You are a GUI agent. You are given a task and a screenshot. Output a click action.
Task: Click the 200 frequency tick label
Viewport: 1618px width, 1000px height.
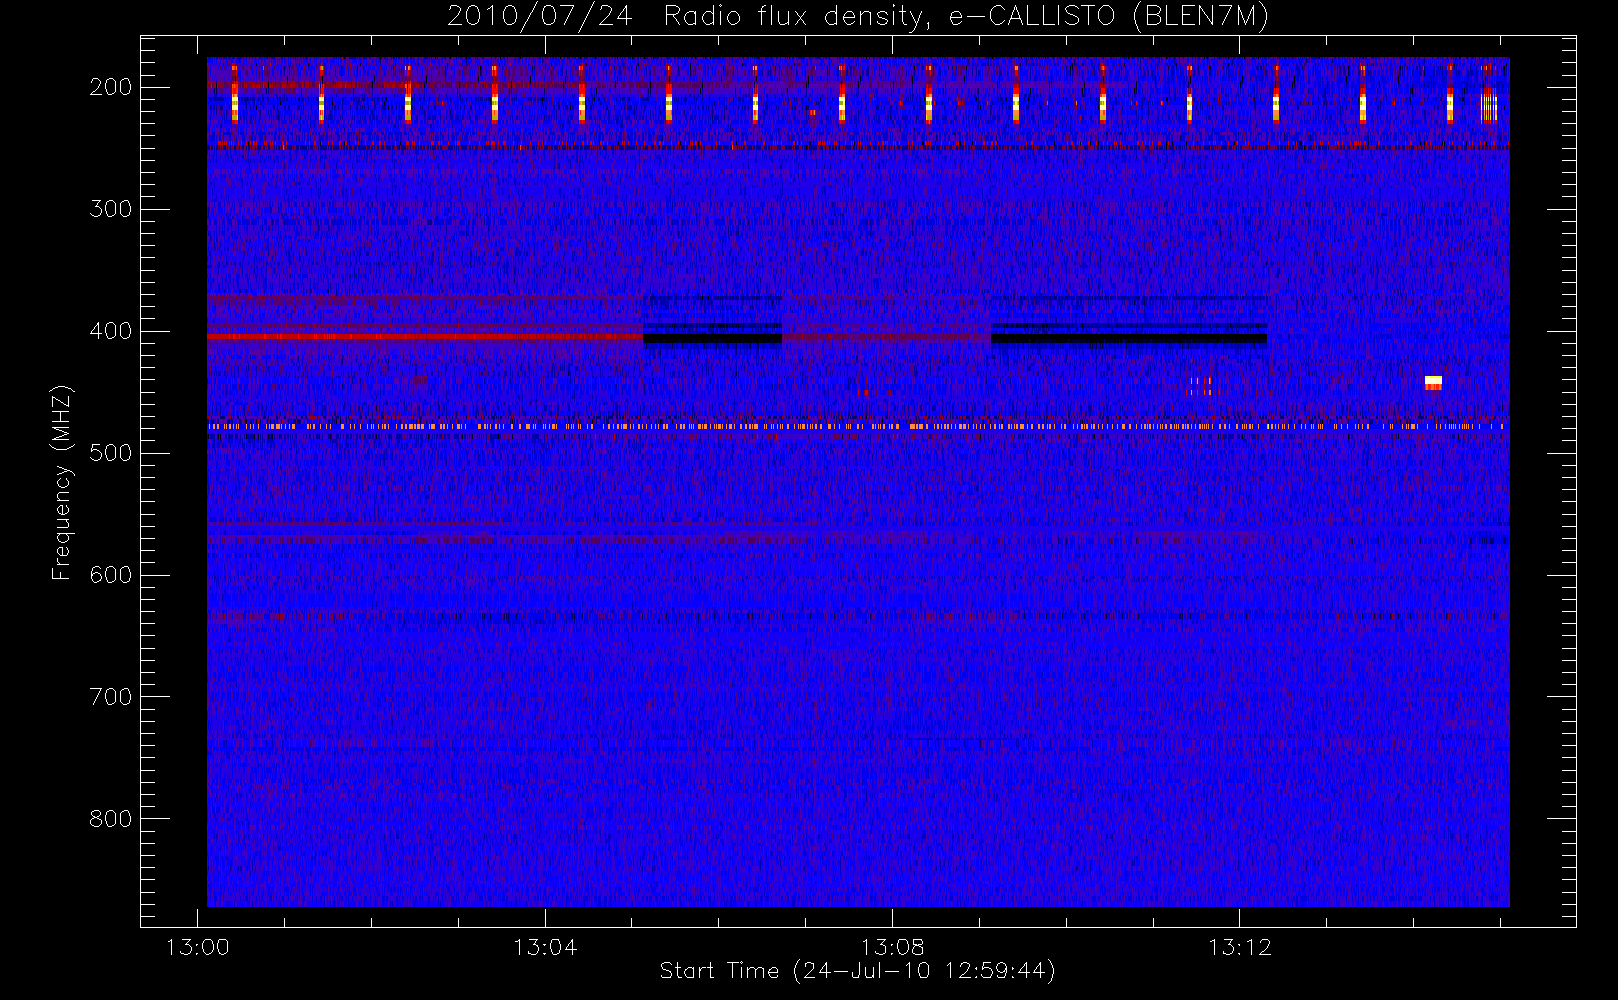point(111,87)
